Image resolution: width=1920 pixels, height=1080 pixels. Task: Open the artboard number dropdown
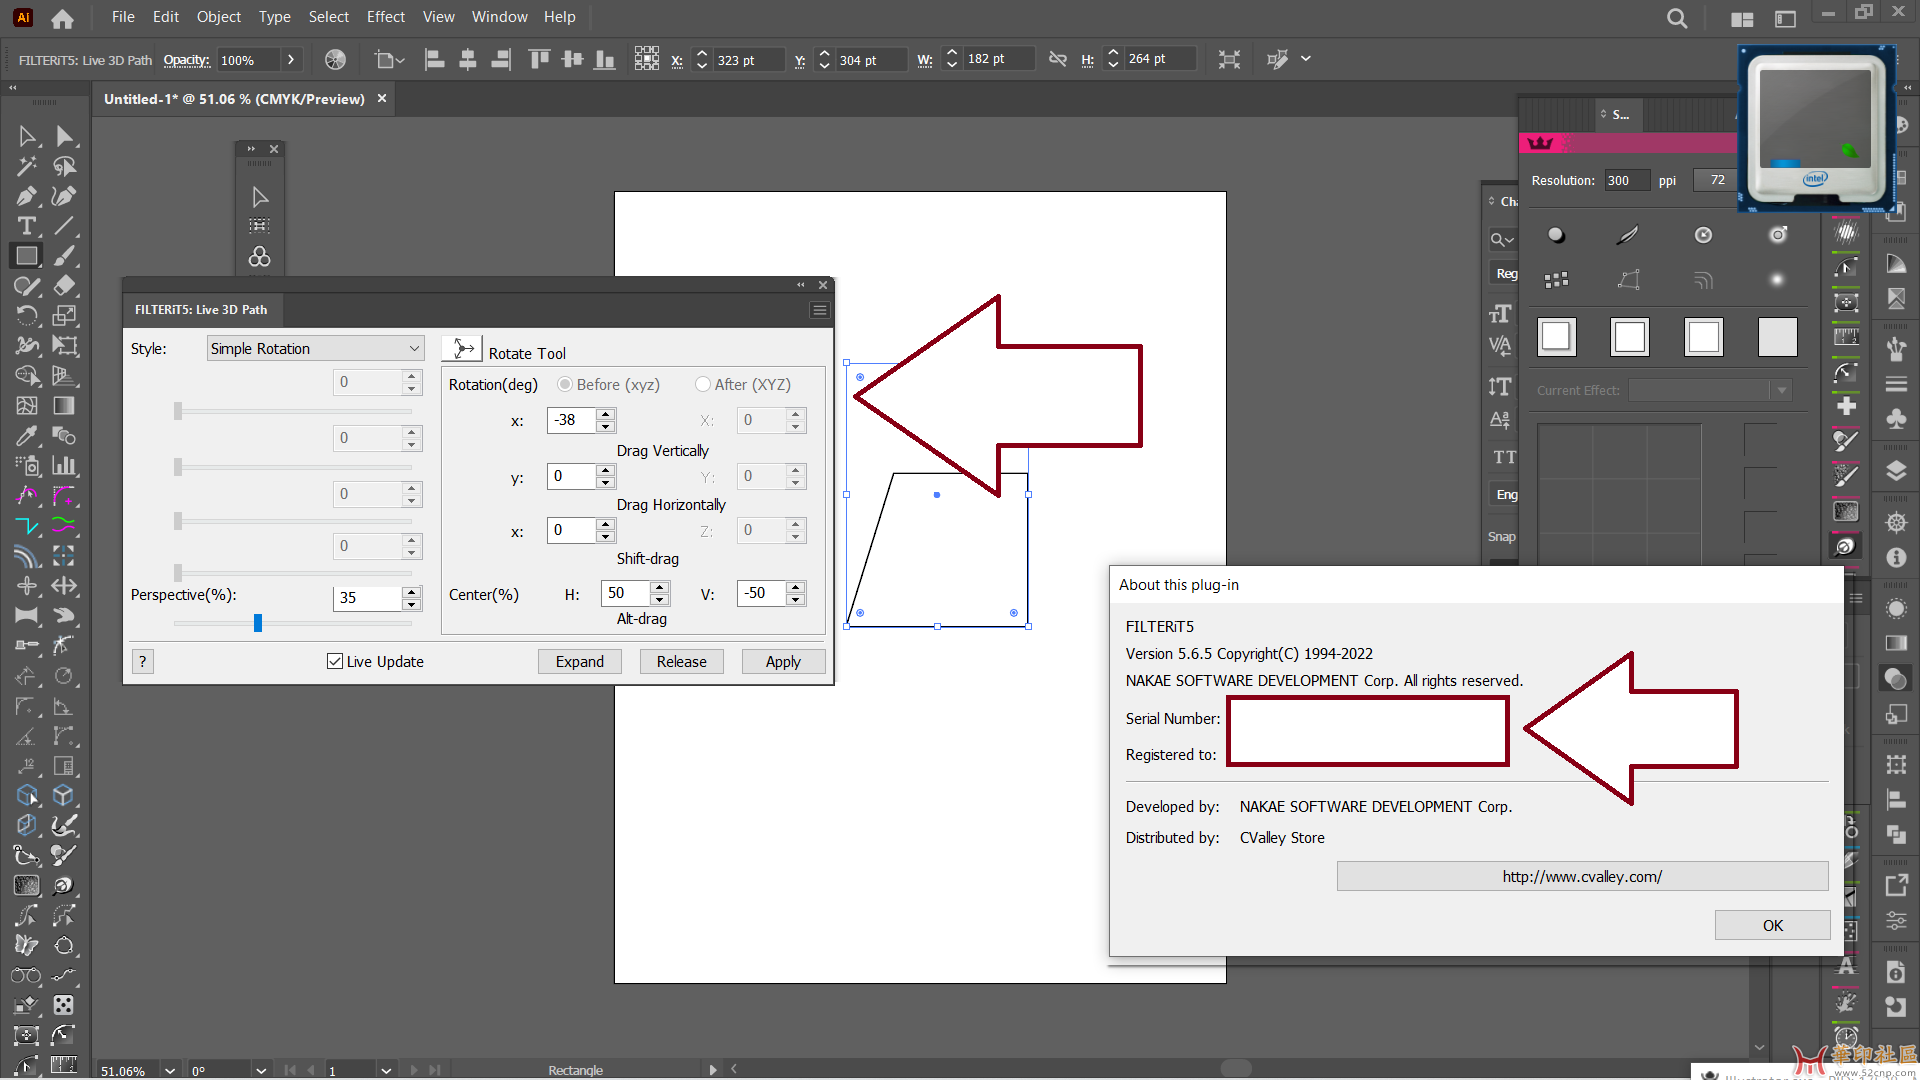click(x=386, y=1070)
